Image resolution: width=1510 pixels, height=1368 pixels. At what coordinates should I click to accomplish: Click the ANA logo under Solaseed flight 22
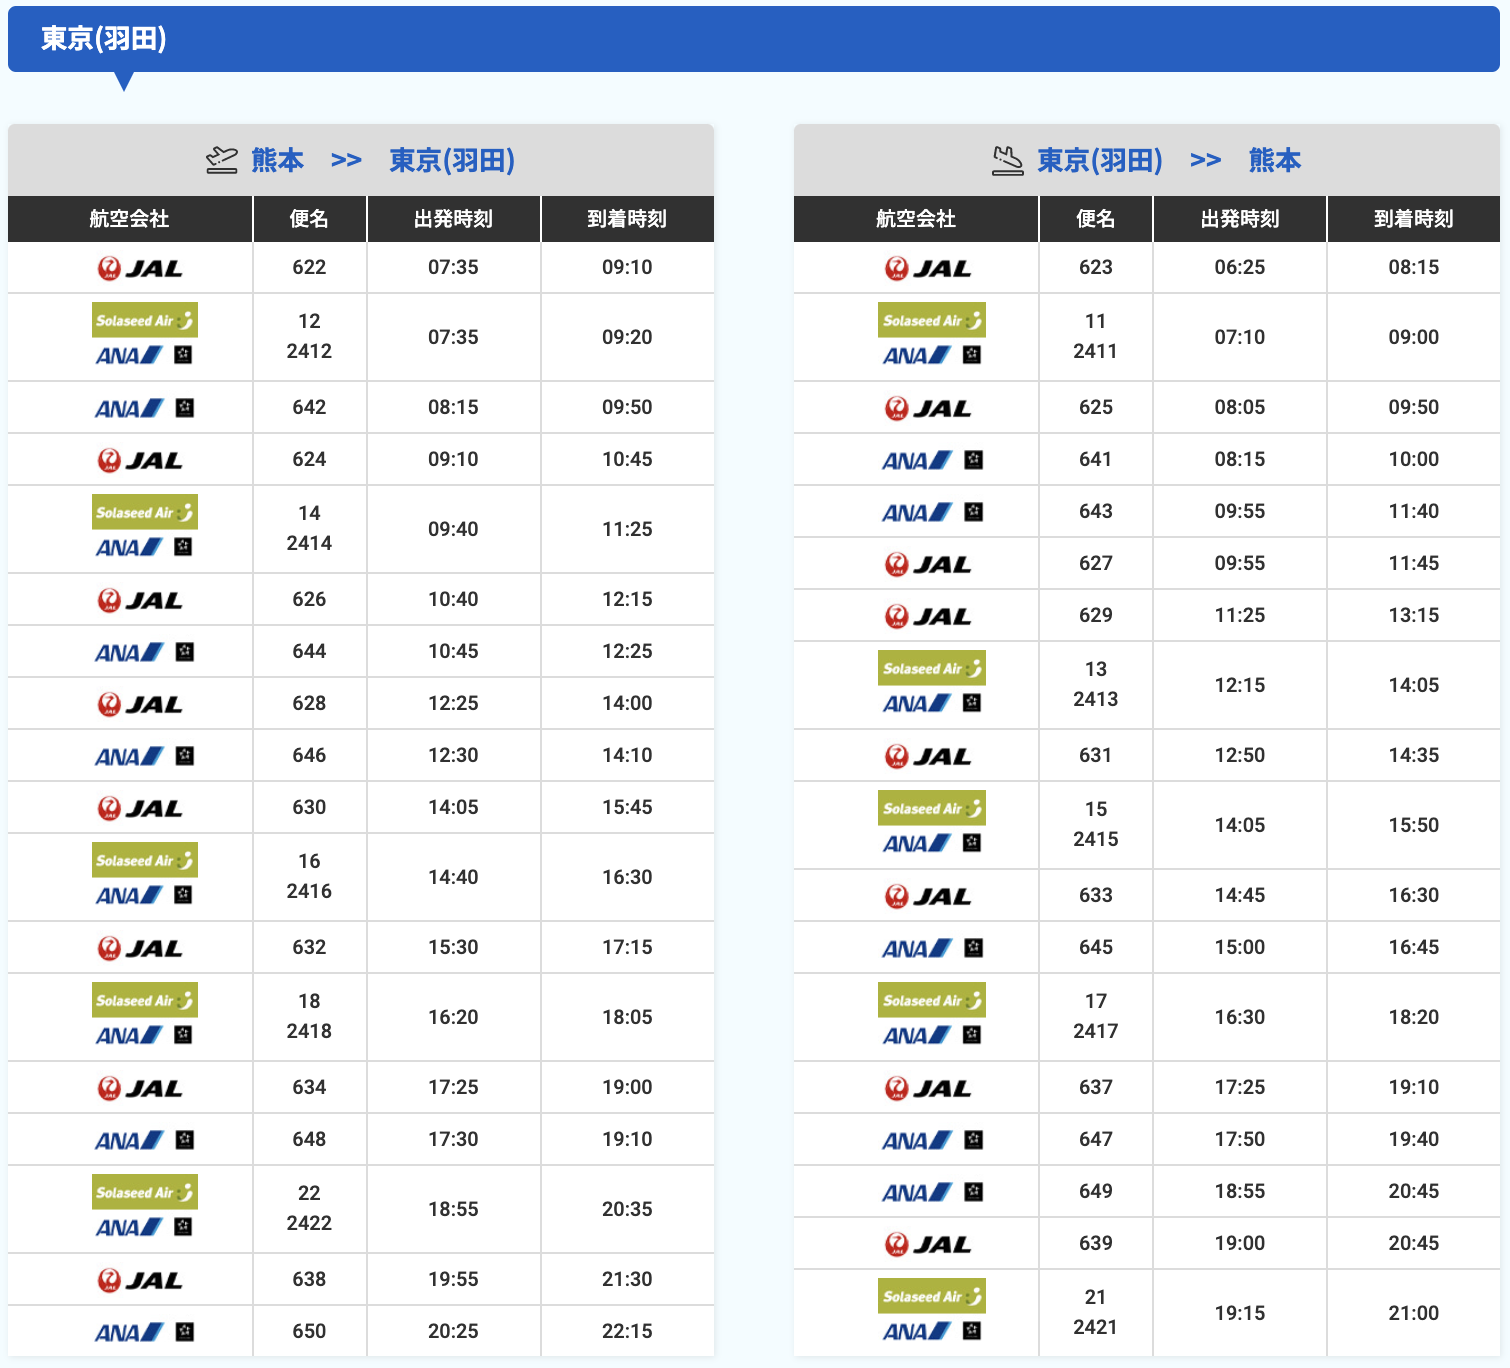[144, 1227]
